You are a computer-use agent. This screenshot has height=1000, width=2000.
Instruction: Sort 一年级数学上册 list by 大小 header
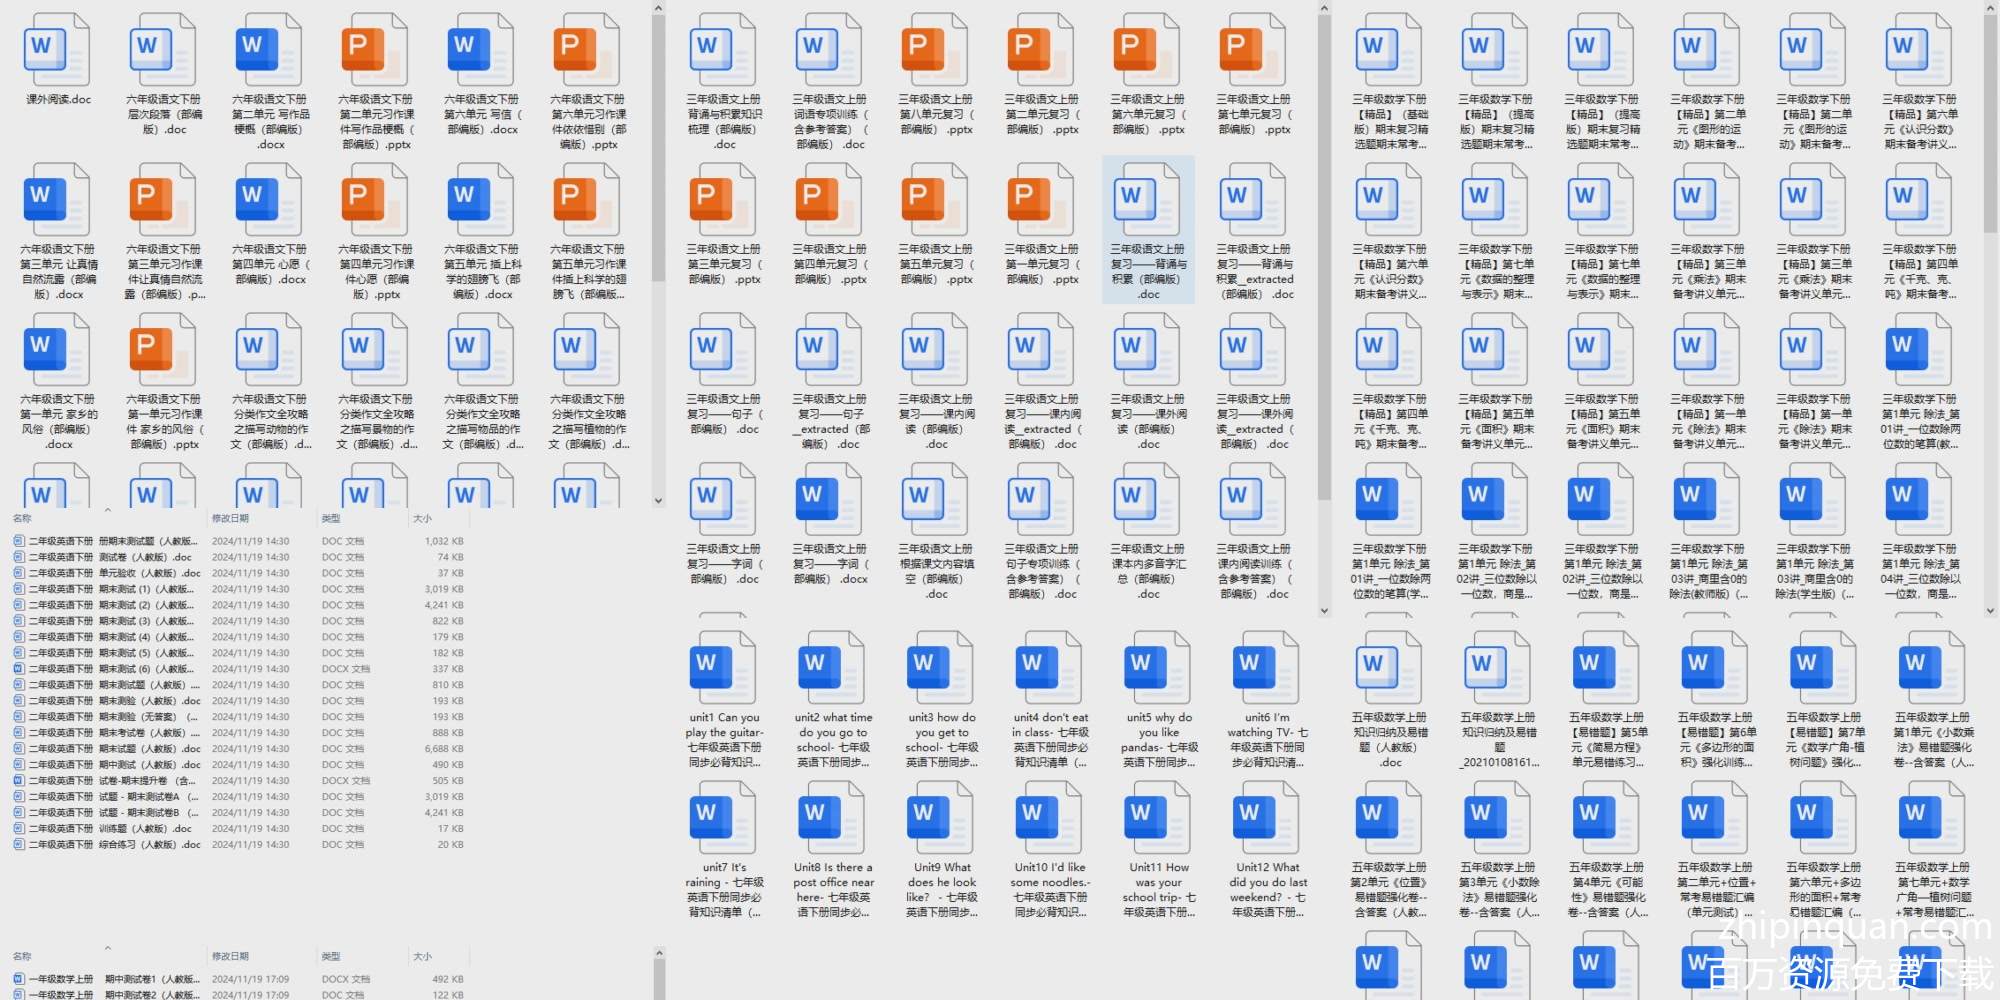[x=423, y=956]
